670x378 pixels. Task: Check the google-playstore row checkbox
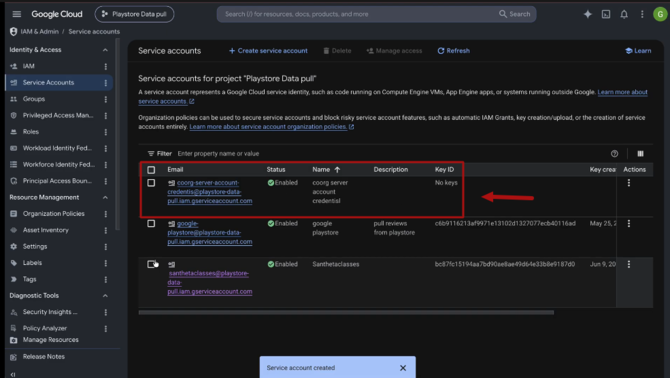click(151, 223)
